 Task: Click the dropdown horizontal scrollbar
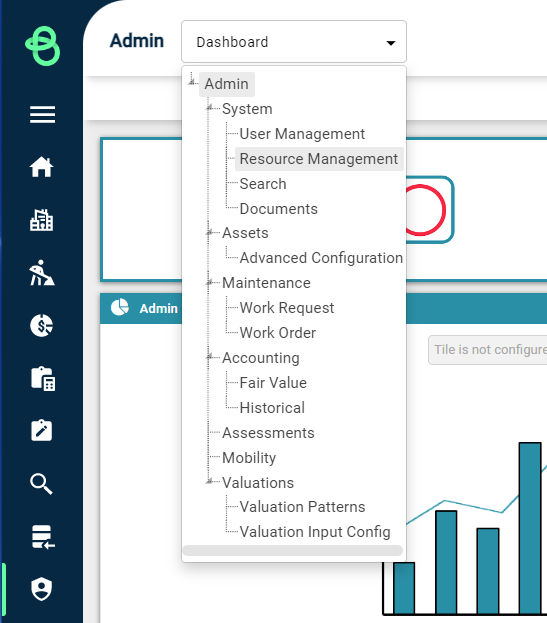coord(293,550)
